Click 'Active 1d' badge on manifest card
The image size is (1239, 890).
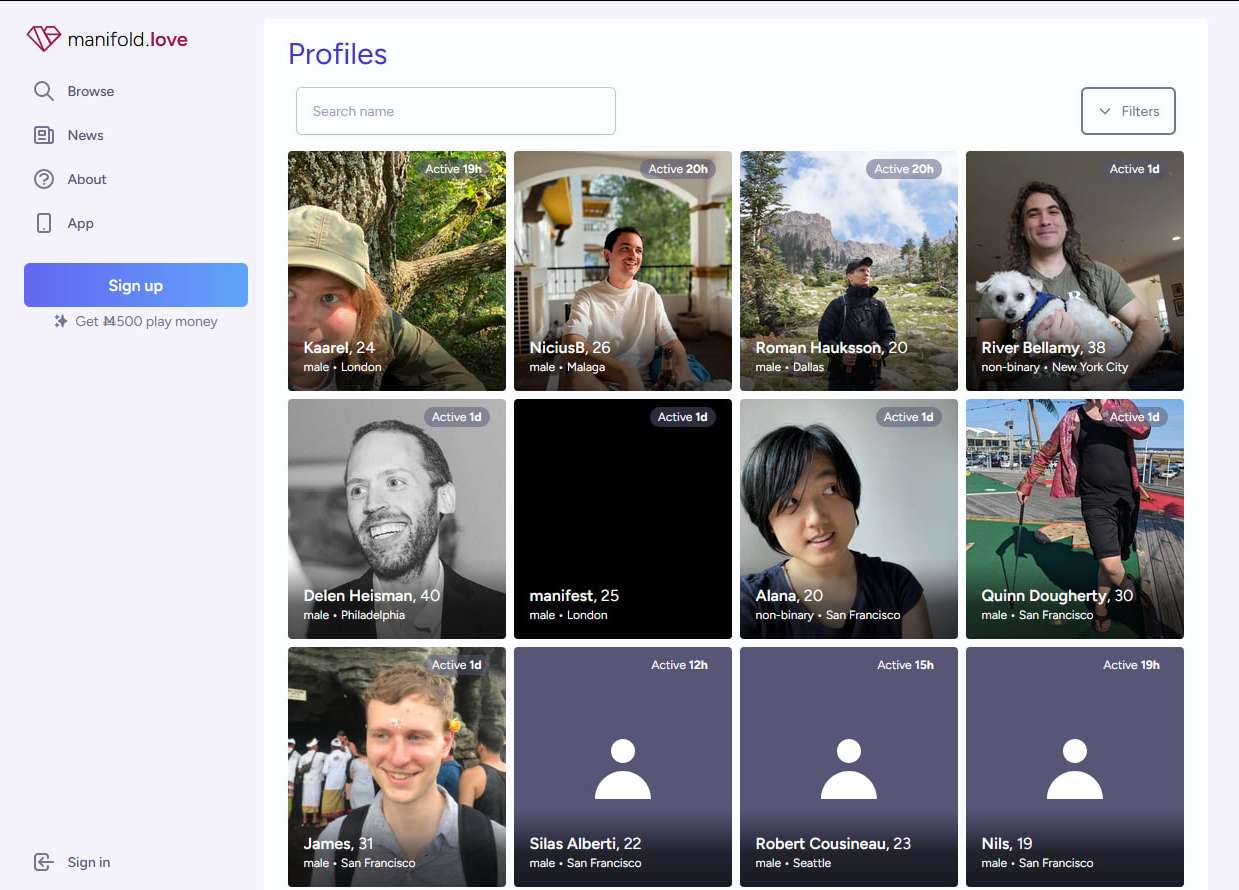tap(683, 417)
